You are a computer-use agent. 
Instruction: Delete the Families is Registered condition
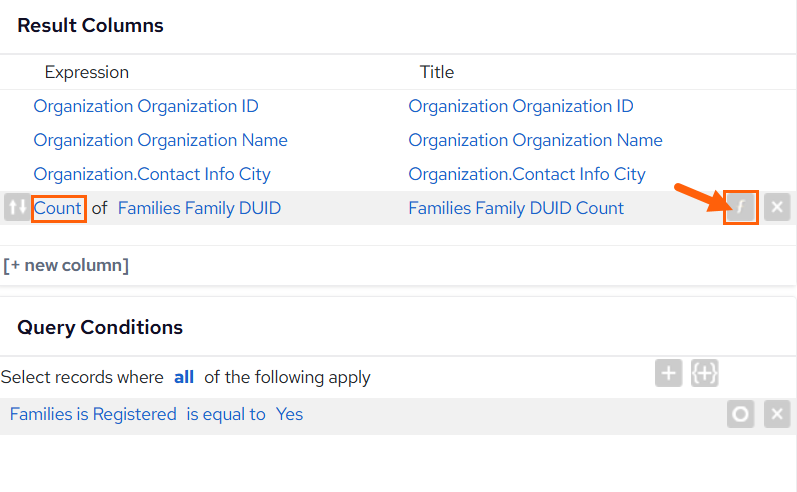[777, 414]
